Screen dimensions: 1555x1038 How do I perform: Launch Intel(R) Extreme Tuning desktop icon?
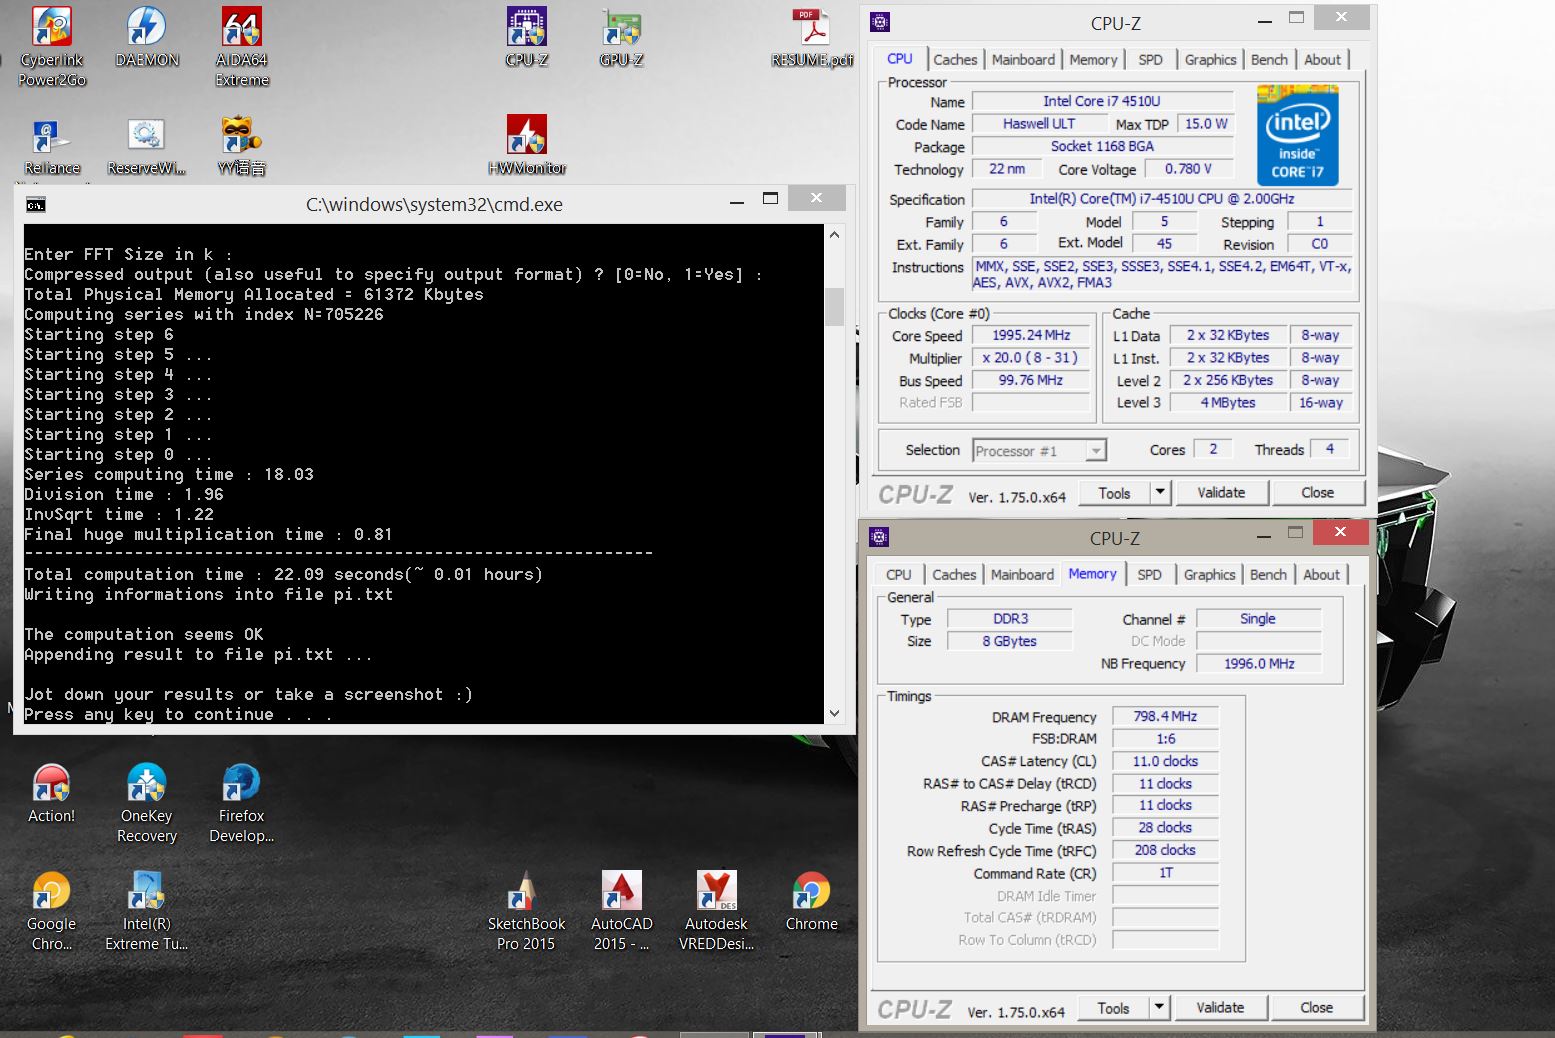[x=146, y=912]
